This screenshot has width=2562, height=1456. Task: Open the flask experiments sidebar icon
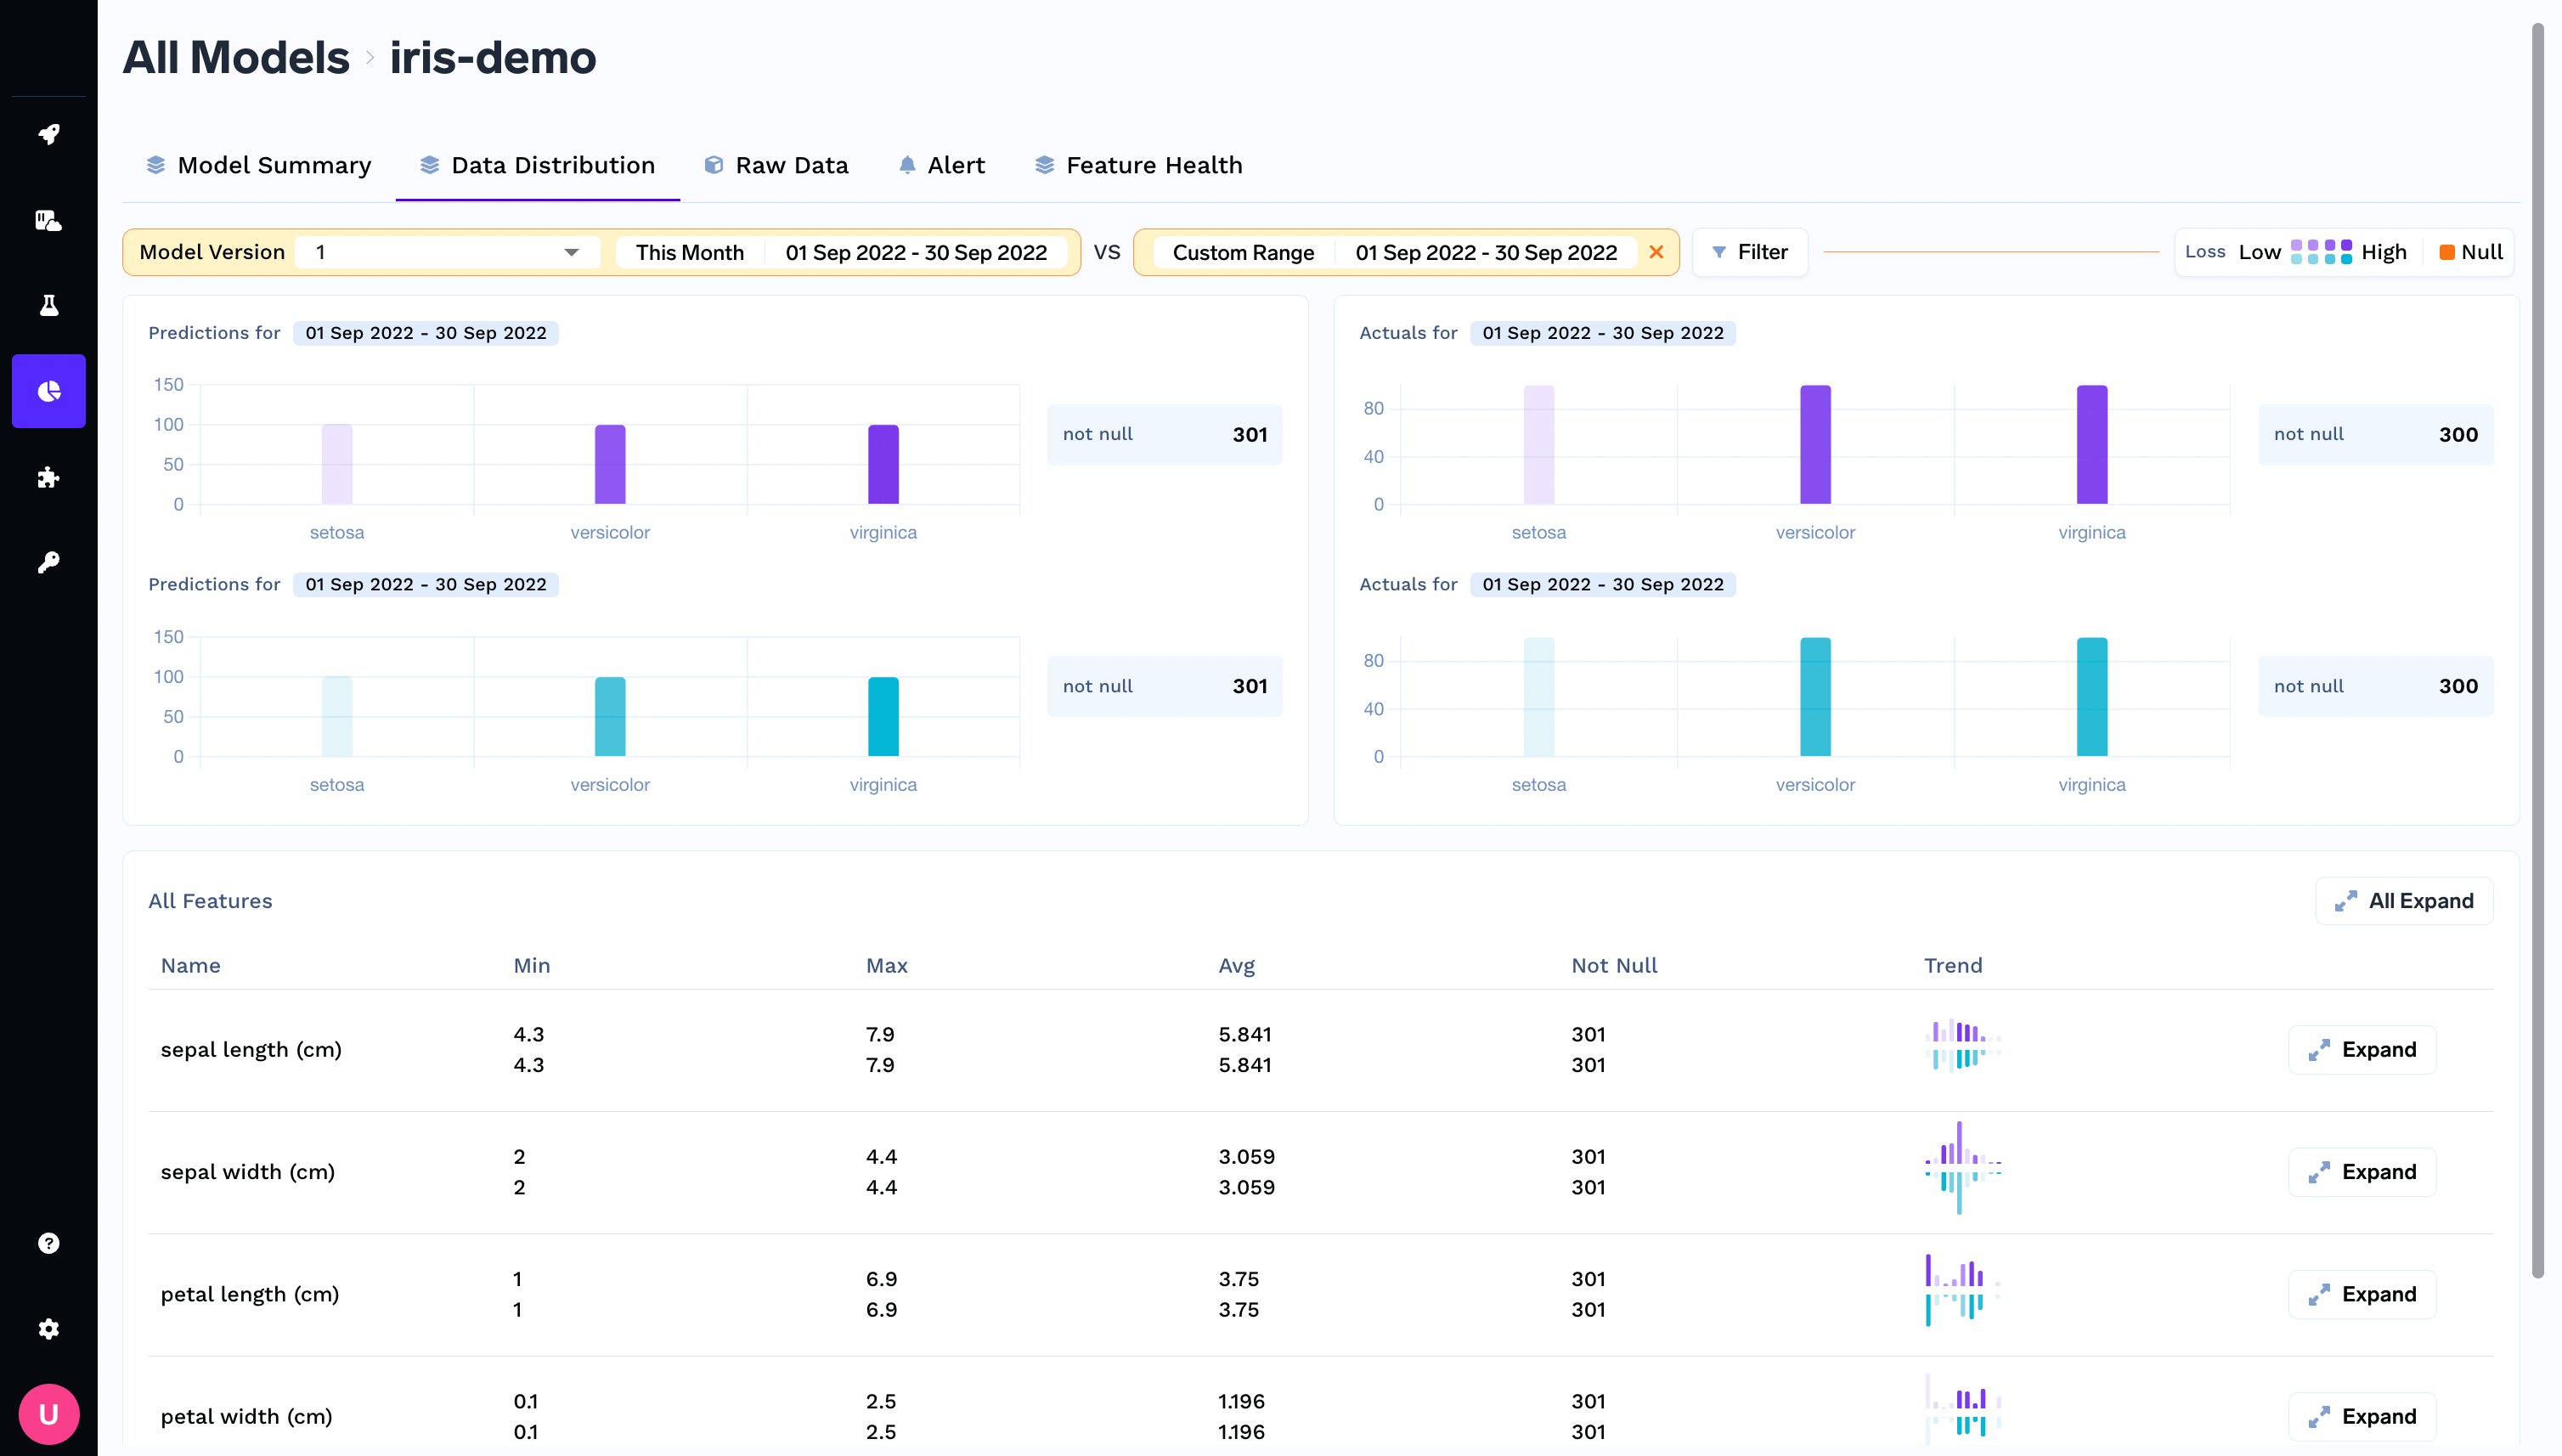(x=48, y=305)
